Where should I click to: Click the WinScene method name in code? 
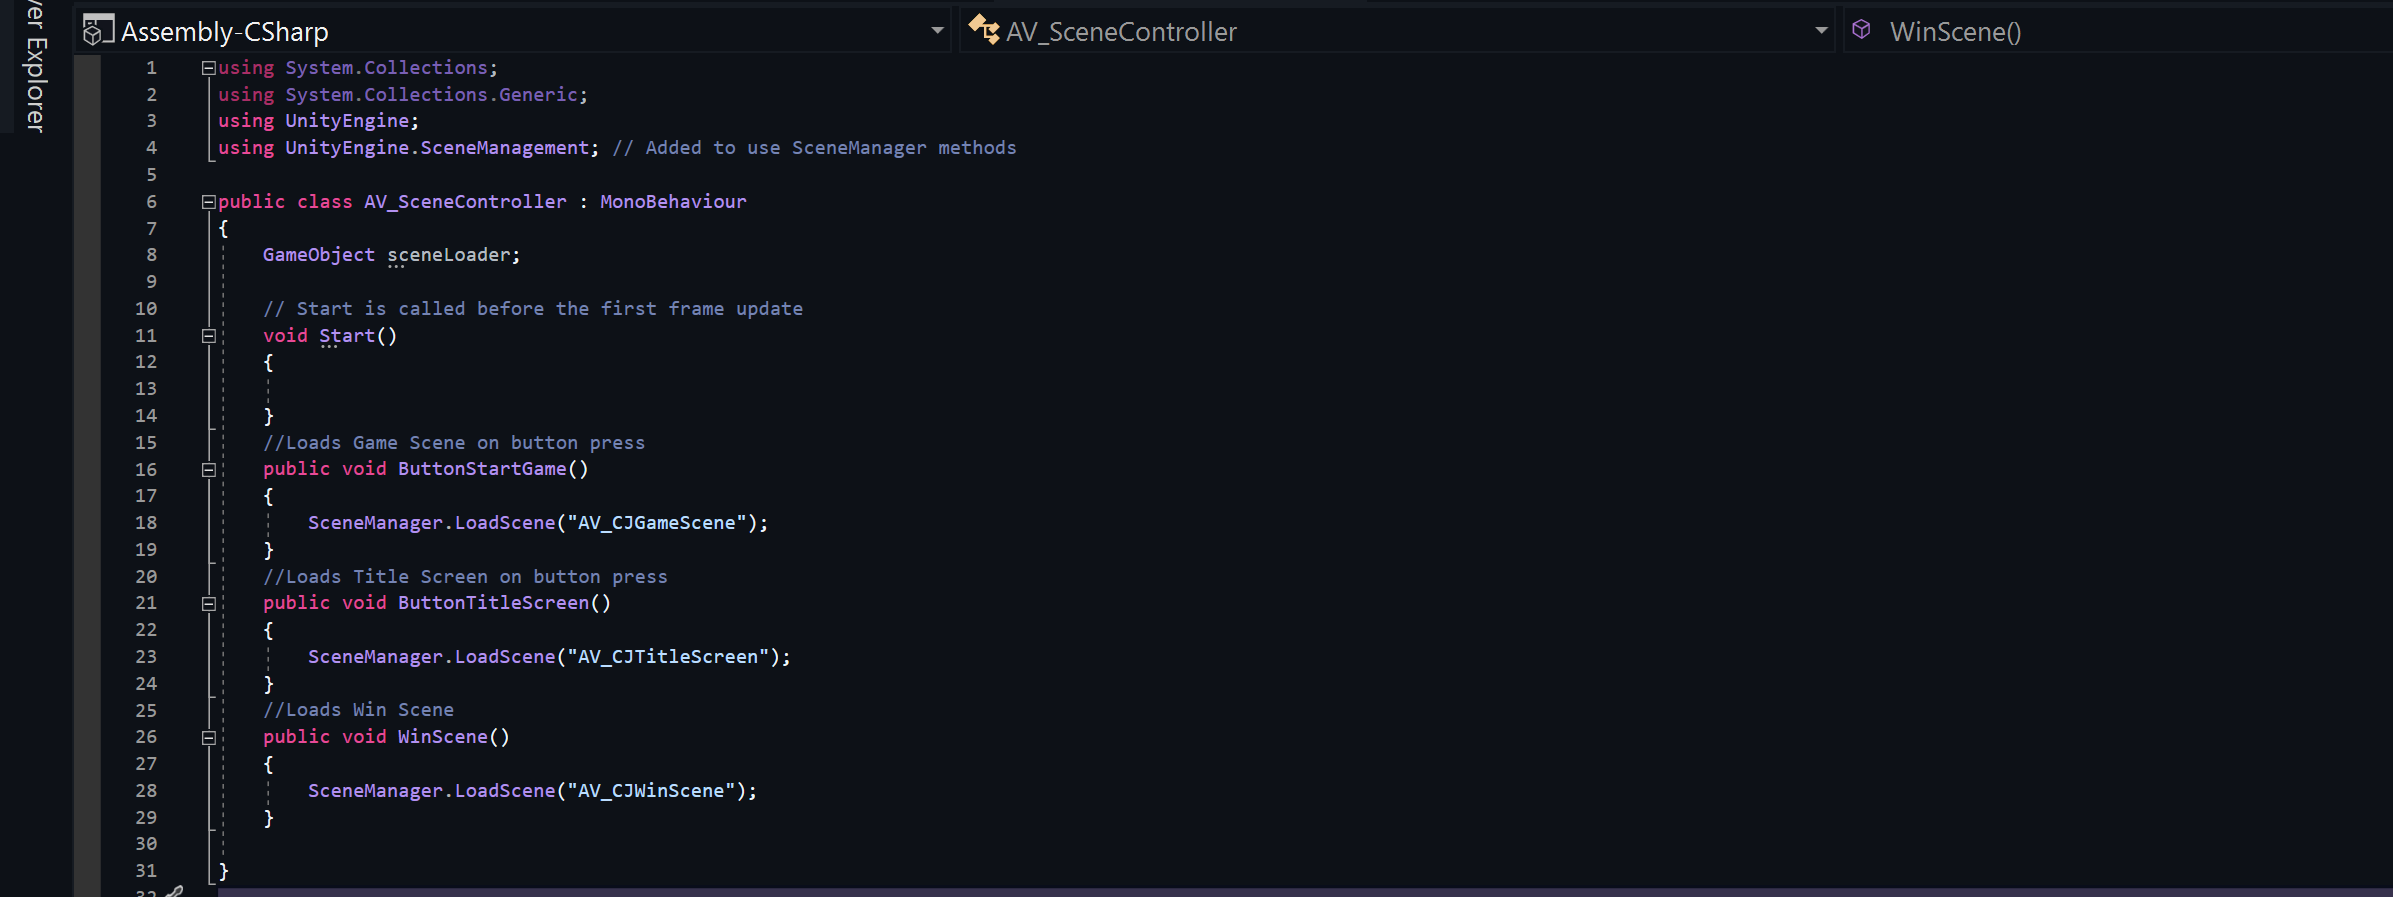click(442, 737)
